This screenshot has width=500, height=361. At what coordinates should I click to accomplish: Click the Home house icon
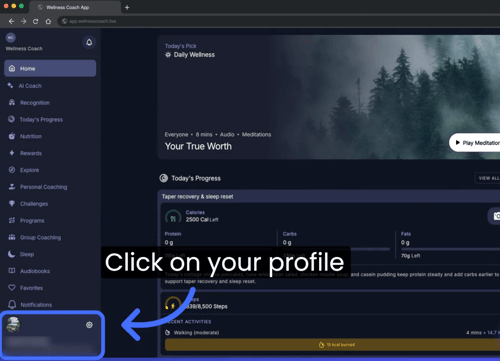point(12,68)
